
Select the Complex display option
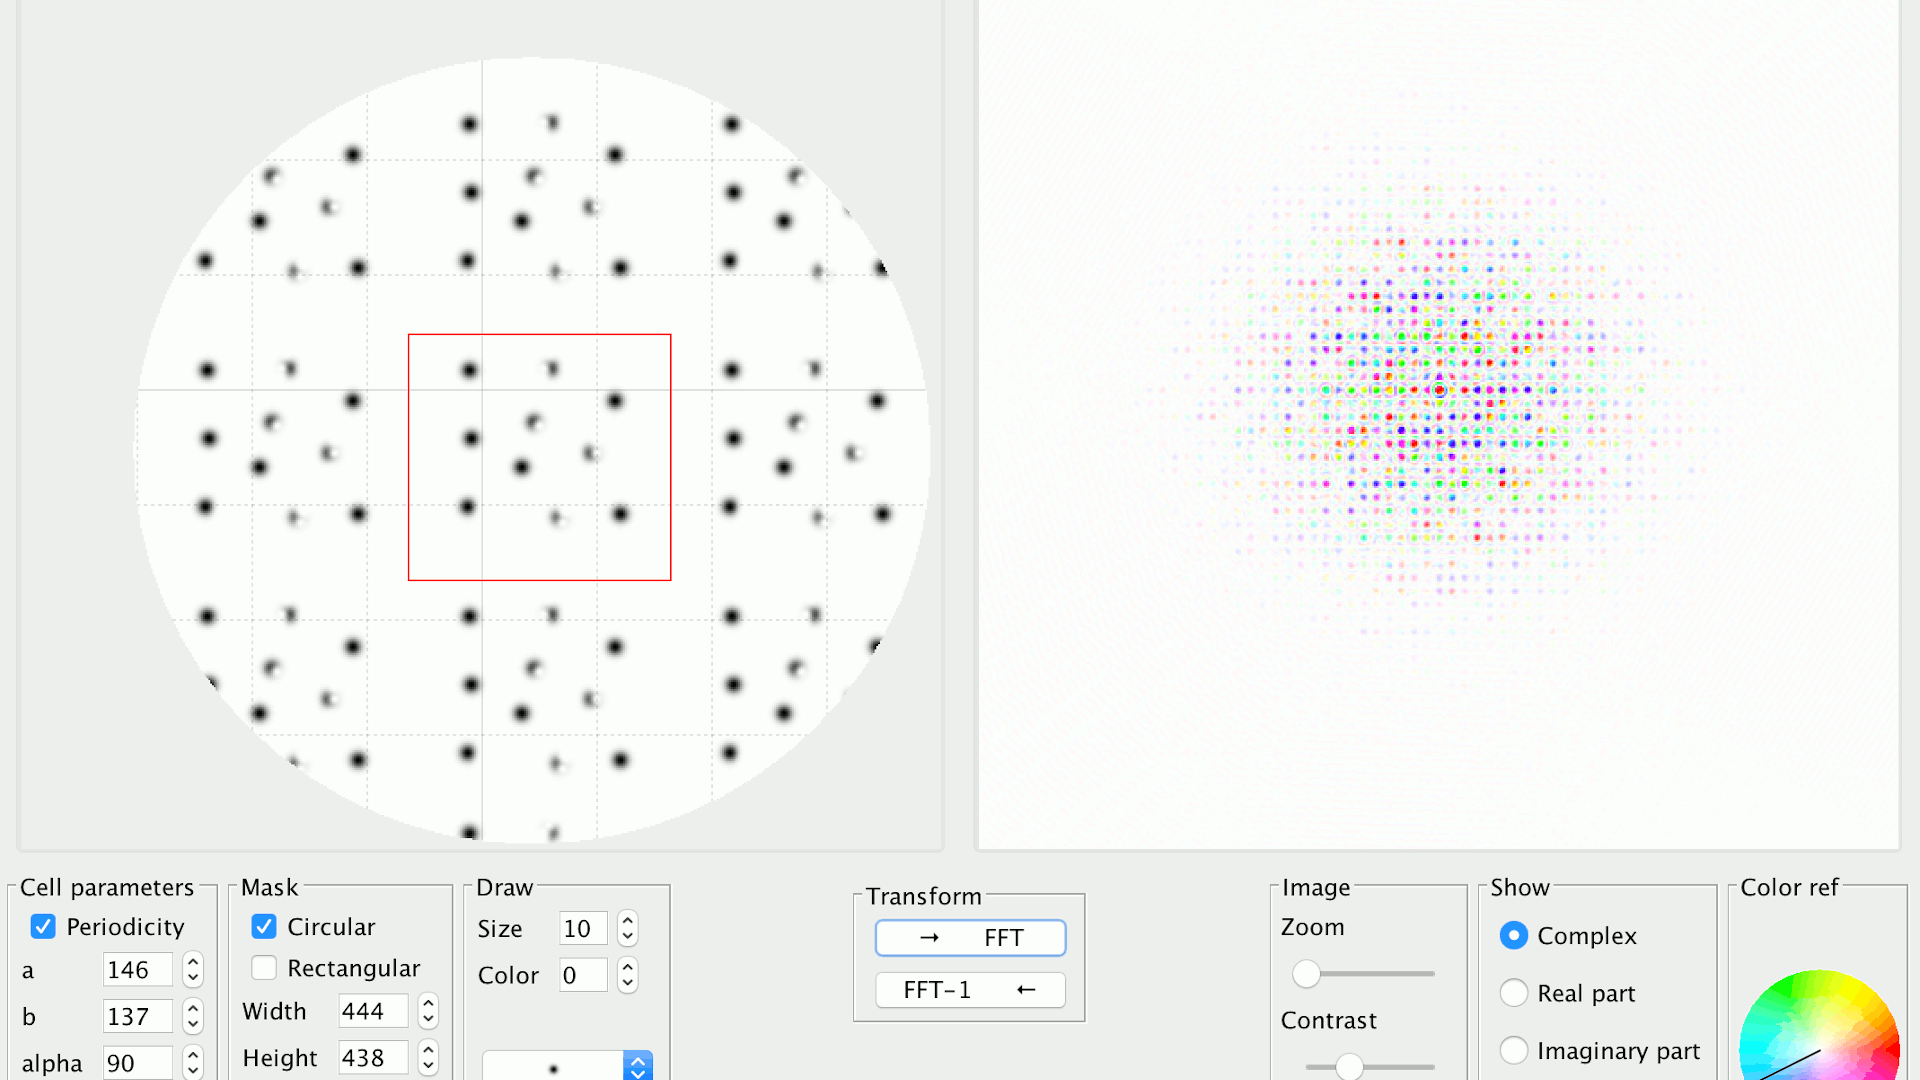pos(1514,936)
